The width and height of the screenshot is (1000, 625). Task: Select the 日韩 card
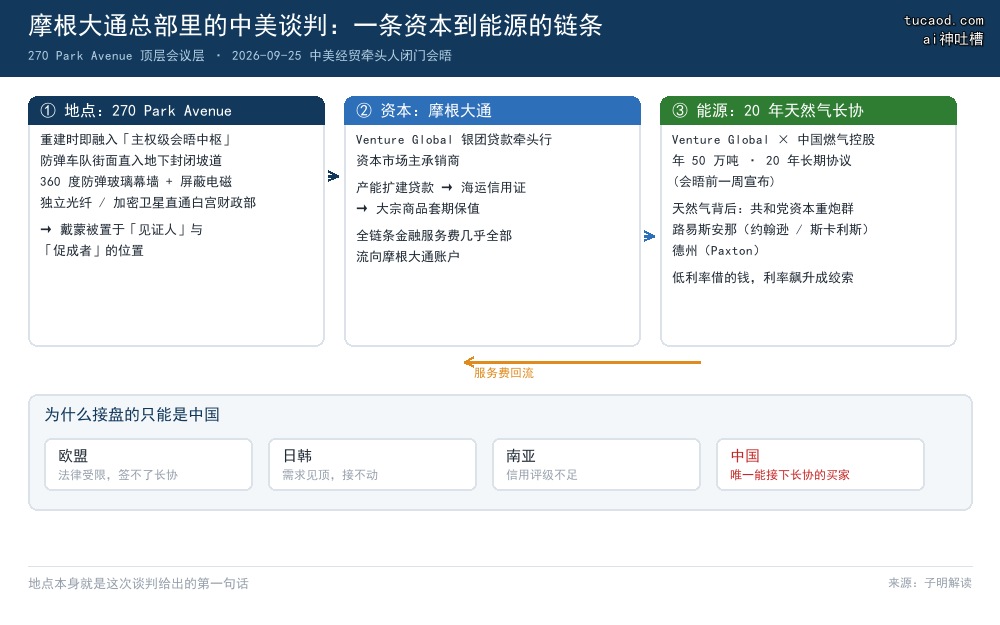[372, 464]
